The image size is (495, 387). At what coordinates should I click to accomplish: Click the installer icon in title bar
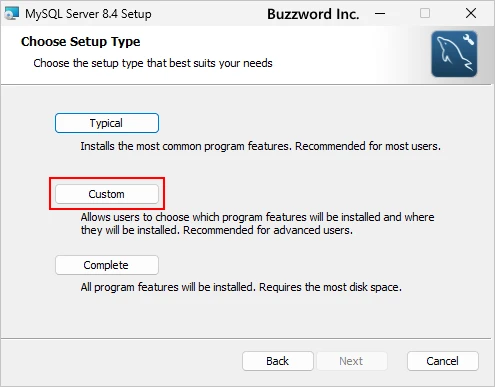pyautogui.click(x=11, y=14)
